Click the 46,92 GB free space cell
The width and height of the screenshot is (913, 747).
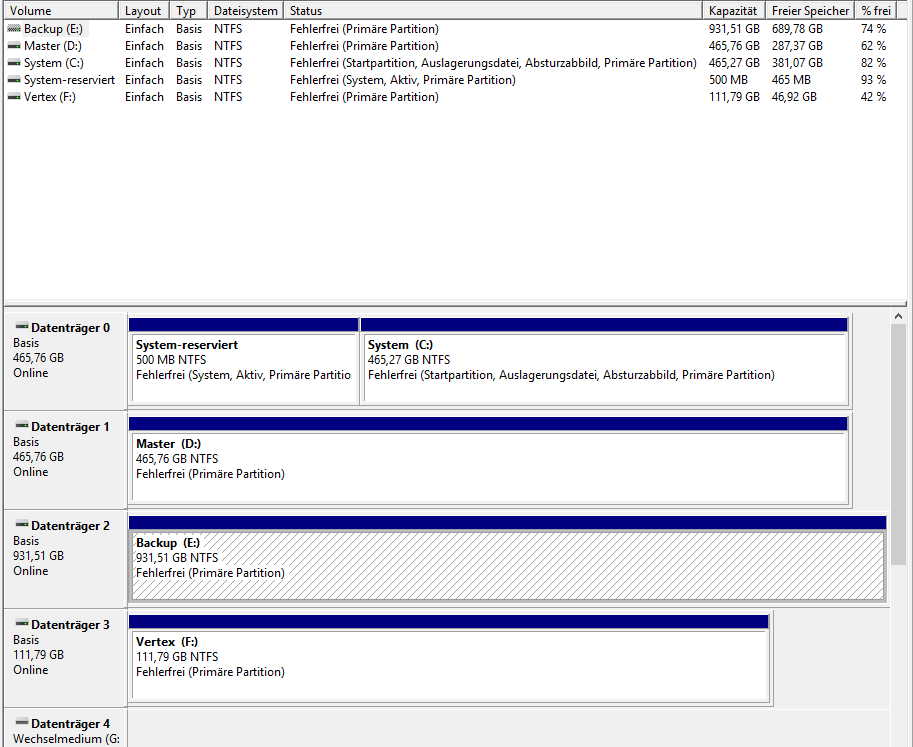click(794, 97)
